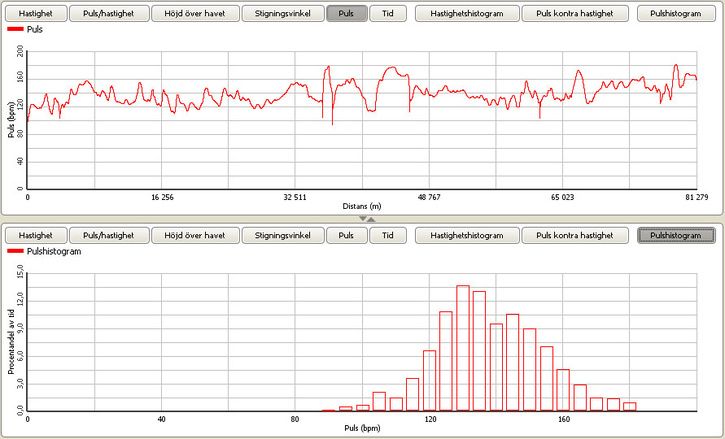Show Puls kontra hastighet in upper panel

click(575, 13)
